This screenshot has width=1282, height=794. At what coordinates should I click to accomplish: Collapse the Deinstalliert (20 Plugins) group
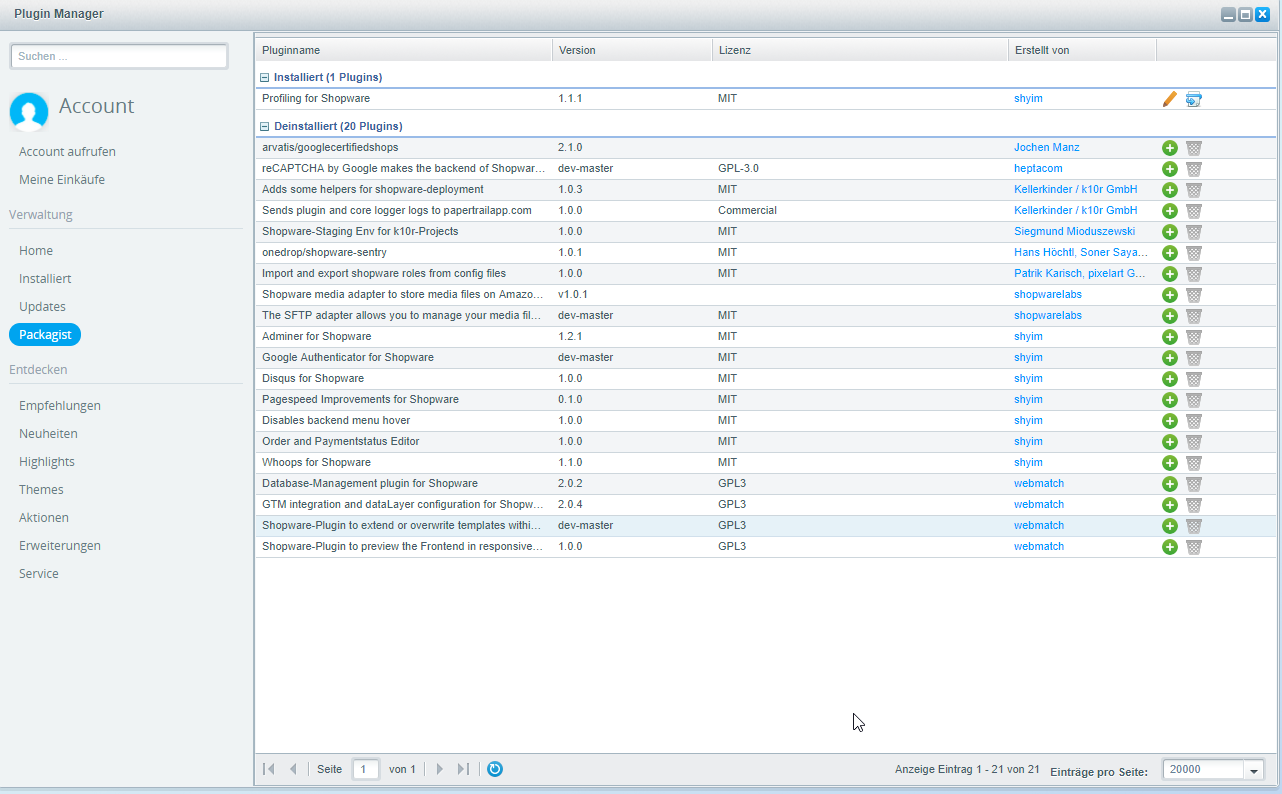tap(265, 127)
